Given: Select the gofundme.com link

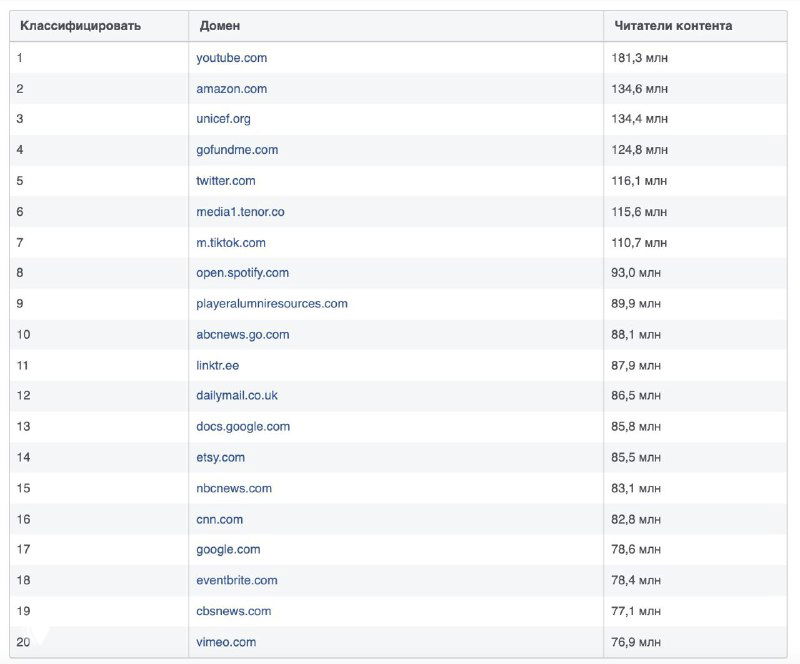Looking at the screenshot, I should point(237,150).
